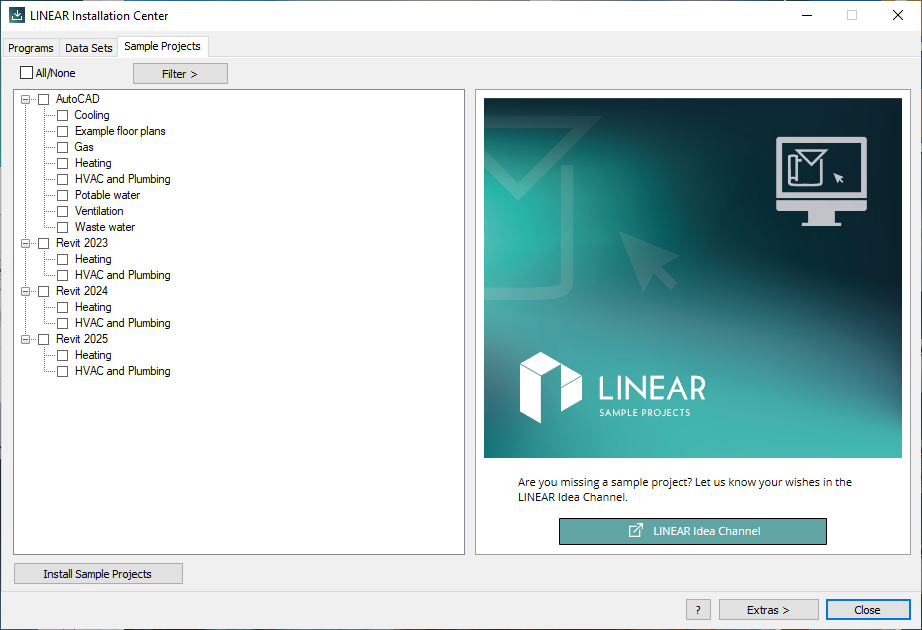The width and height of the screenshot is (922, 630).
Task: Enable the Revit 2024 HVAC and Plumbing checkbox
Action: tap(62, 323)
